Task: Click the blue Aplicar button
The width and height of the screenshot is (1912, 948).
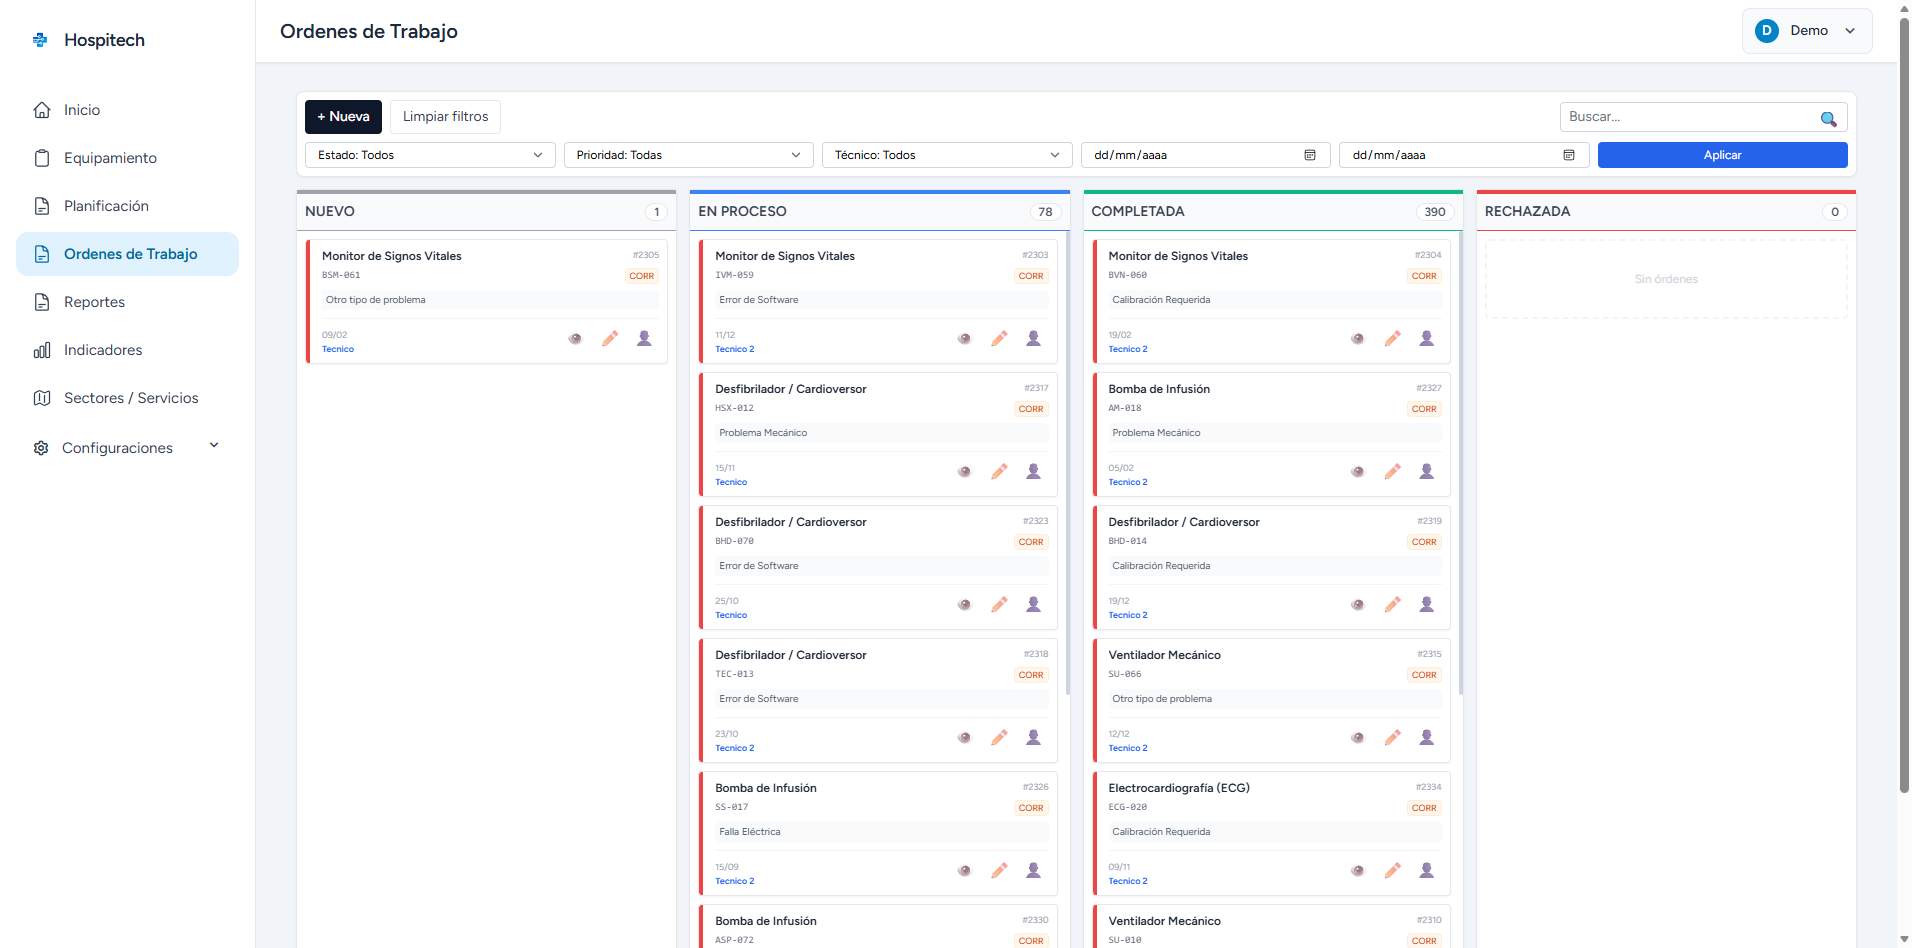Action: (x=1722, y=155)
